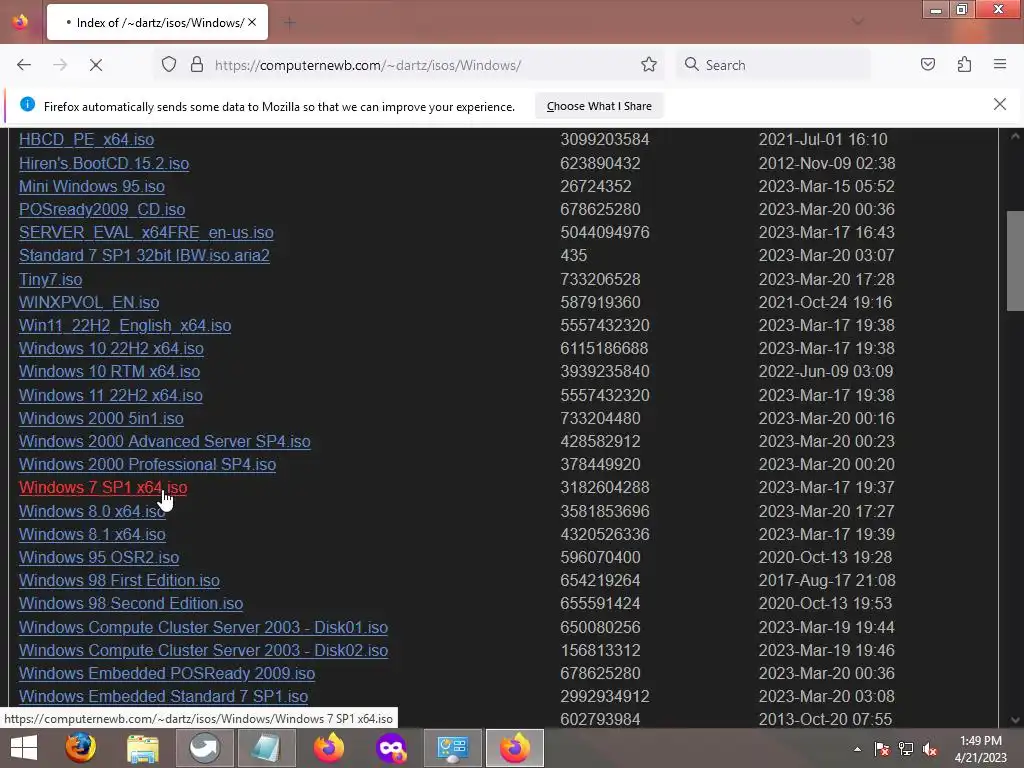This screenshot has width=1024, height=768.
Task: Open Compute Cluster Server 2003 Disk02.iso
Action: coord(203,650)
